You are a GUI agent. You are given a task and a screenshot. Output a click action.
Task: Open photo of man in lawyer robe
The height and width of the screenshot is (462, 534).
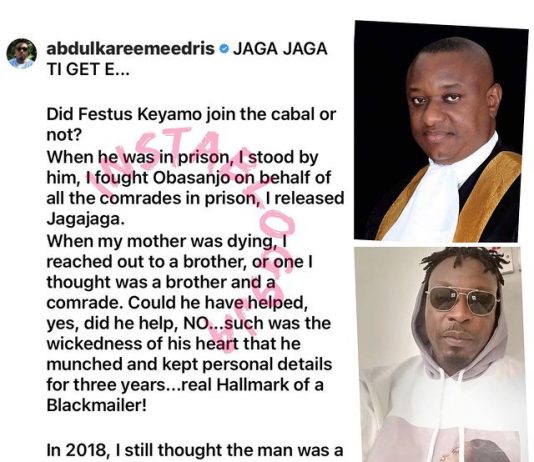(441, 132)
